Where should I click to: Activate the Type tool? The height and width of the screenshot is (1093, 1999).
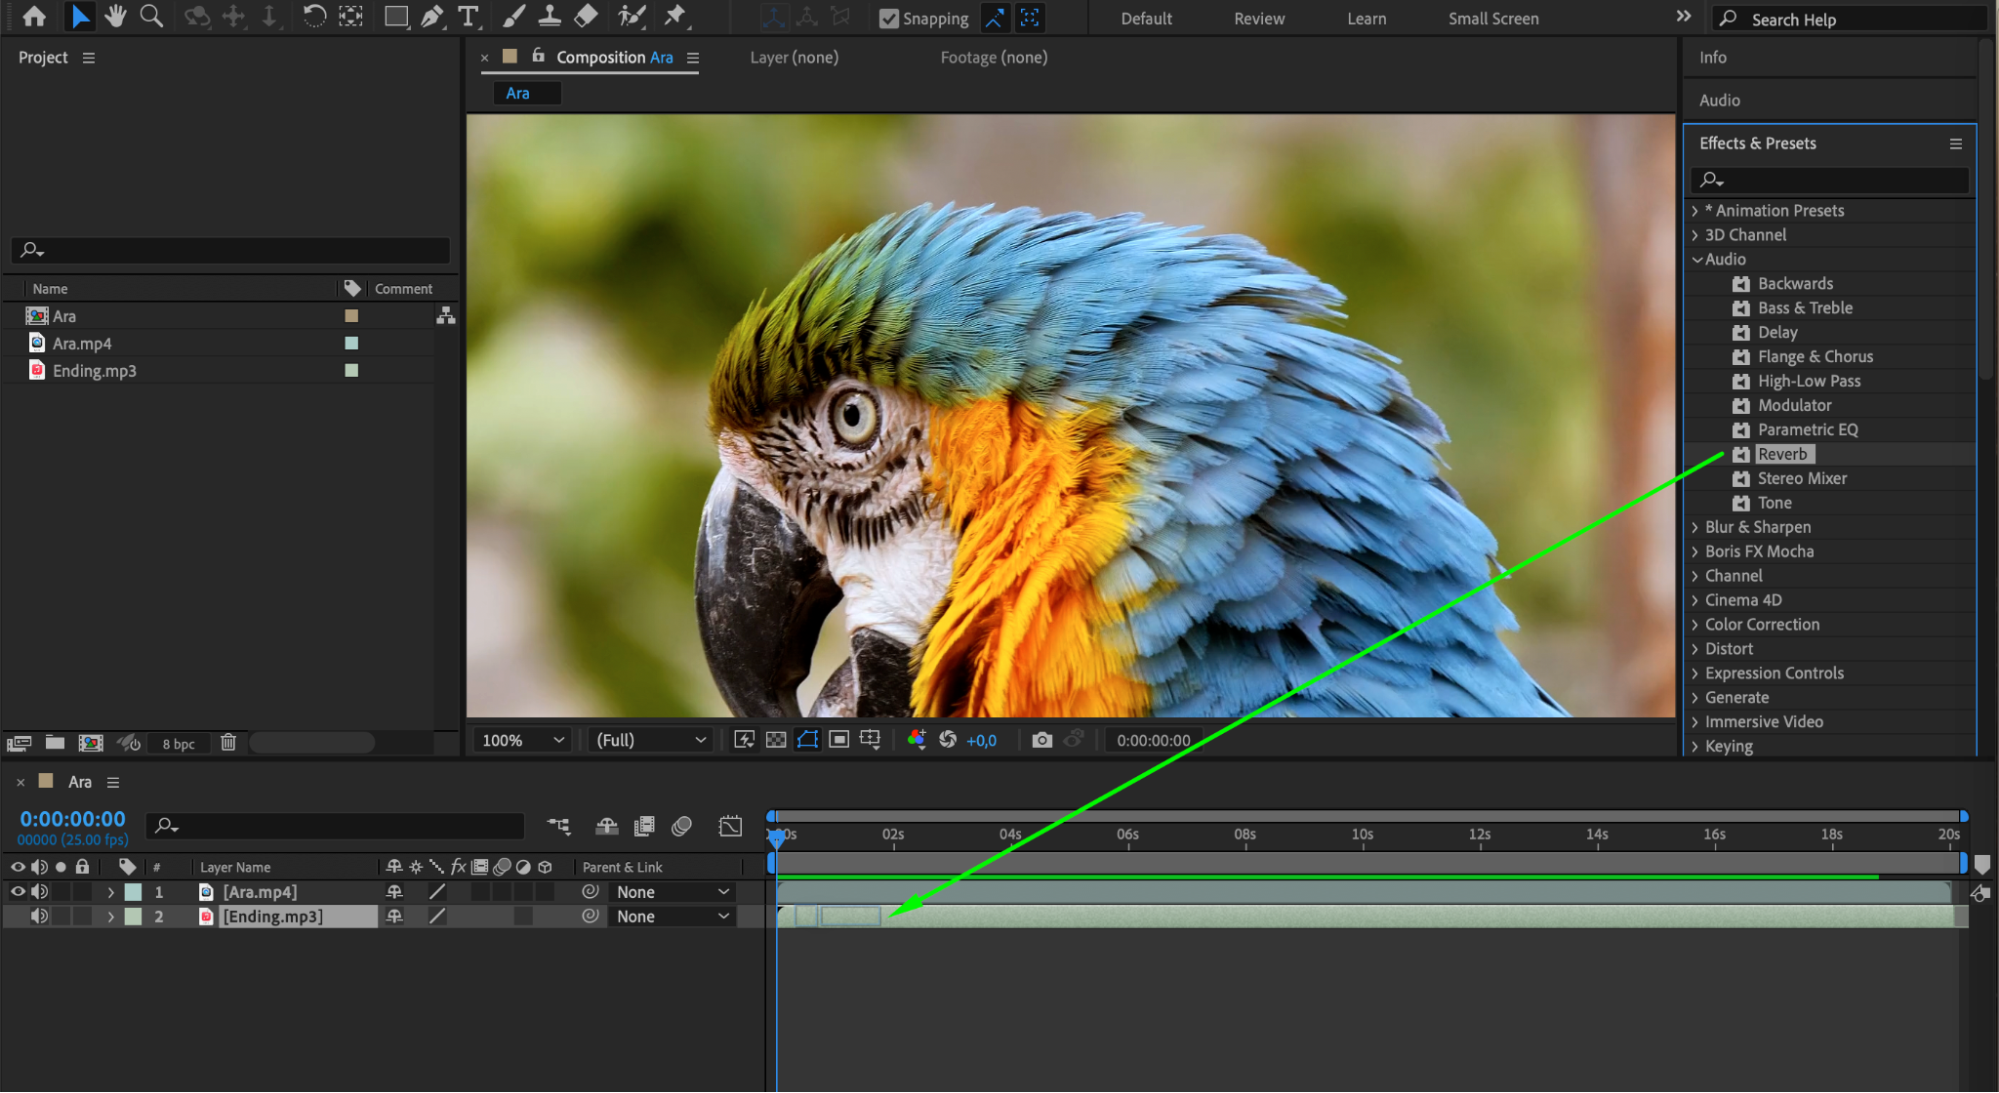click(x=468, y=16)
